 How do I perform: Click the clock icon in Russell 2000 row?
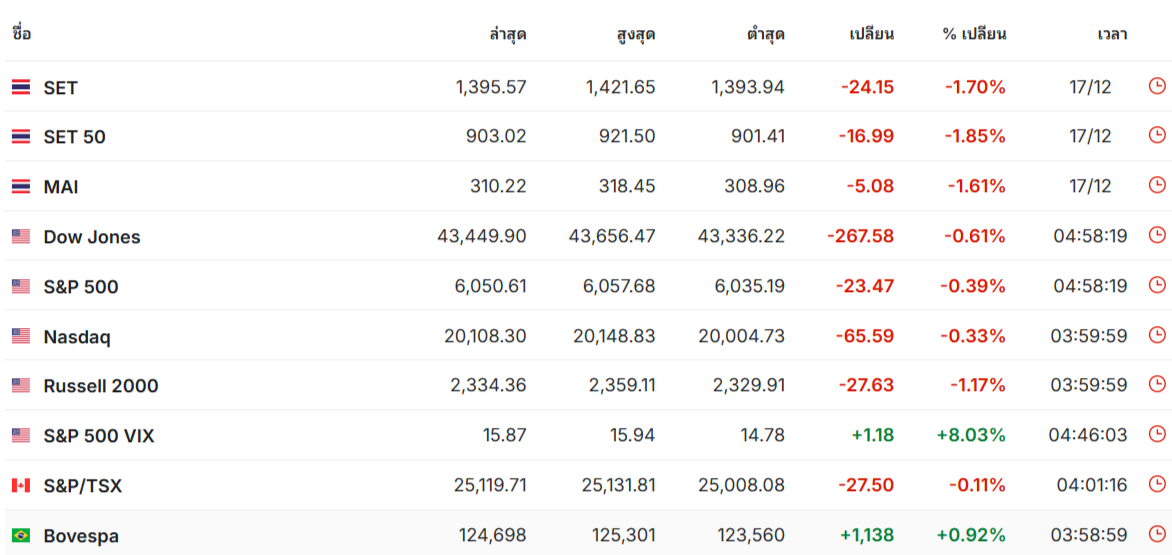(1156, 385)
